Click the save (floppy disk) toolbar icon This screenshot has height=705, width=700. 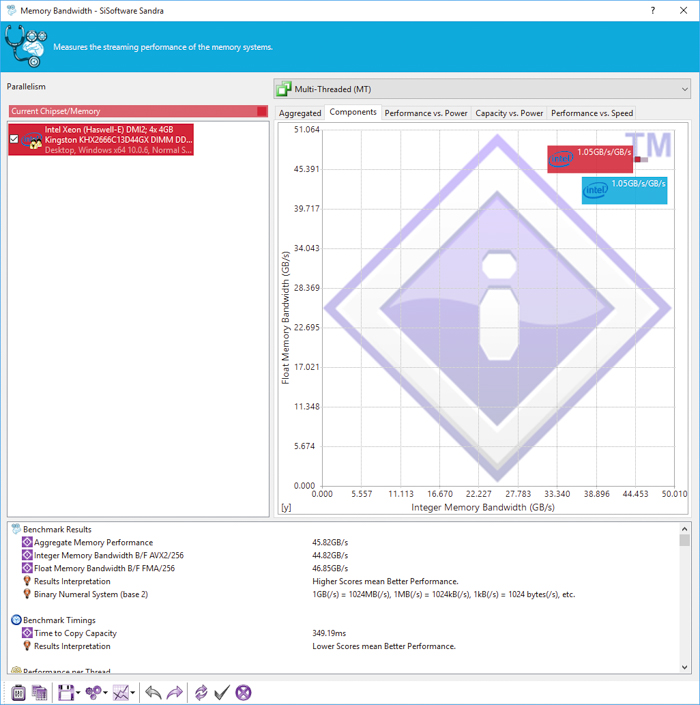point(66,692)
